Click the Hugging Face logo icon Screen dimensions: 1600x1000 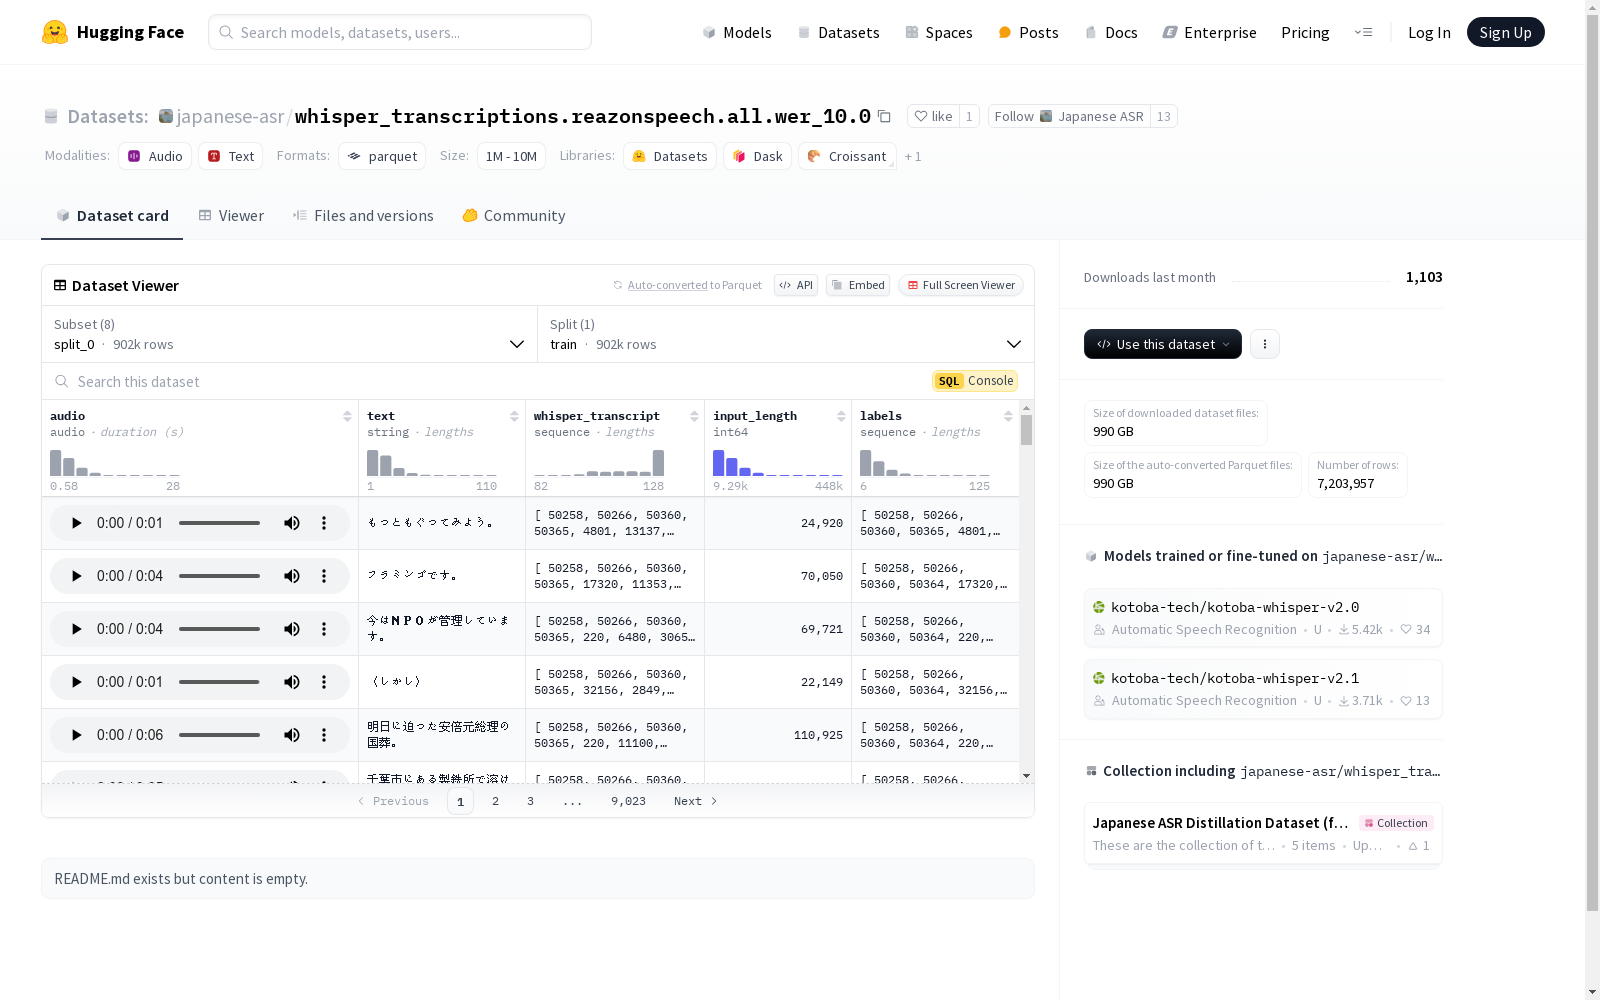55,32
